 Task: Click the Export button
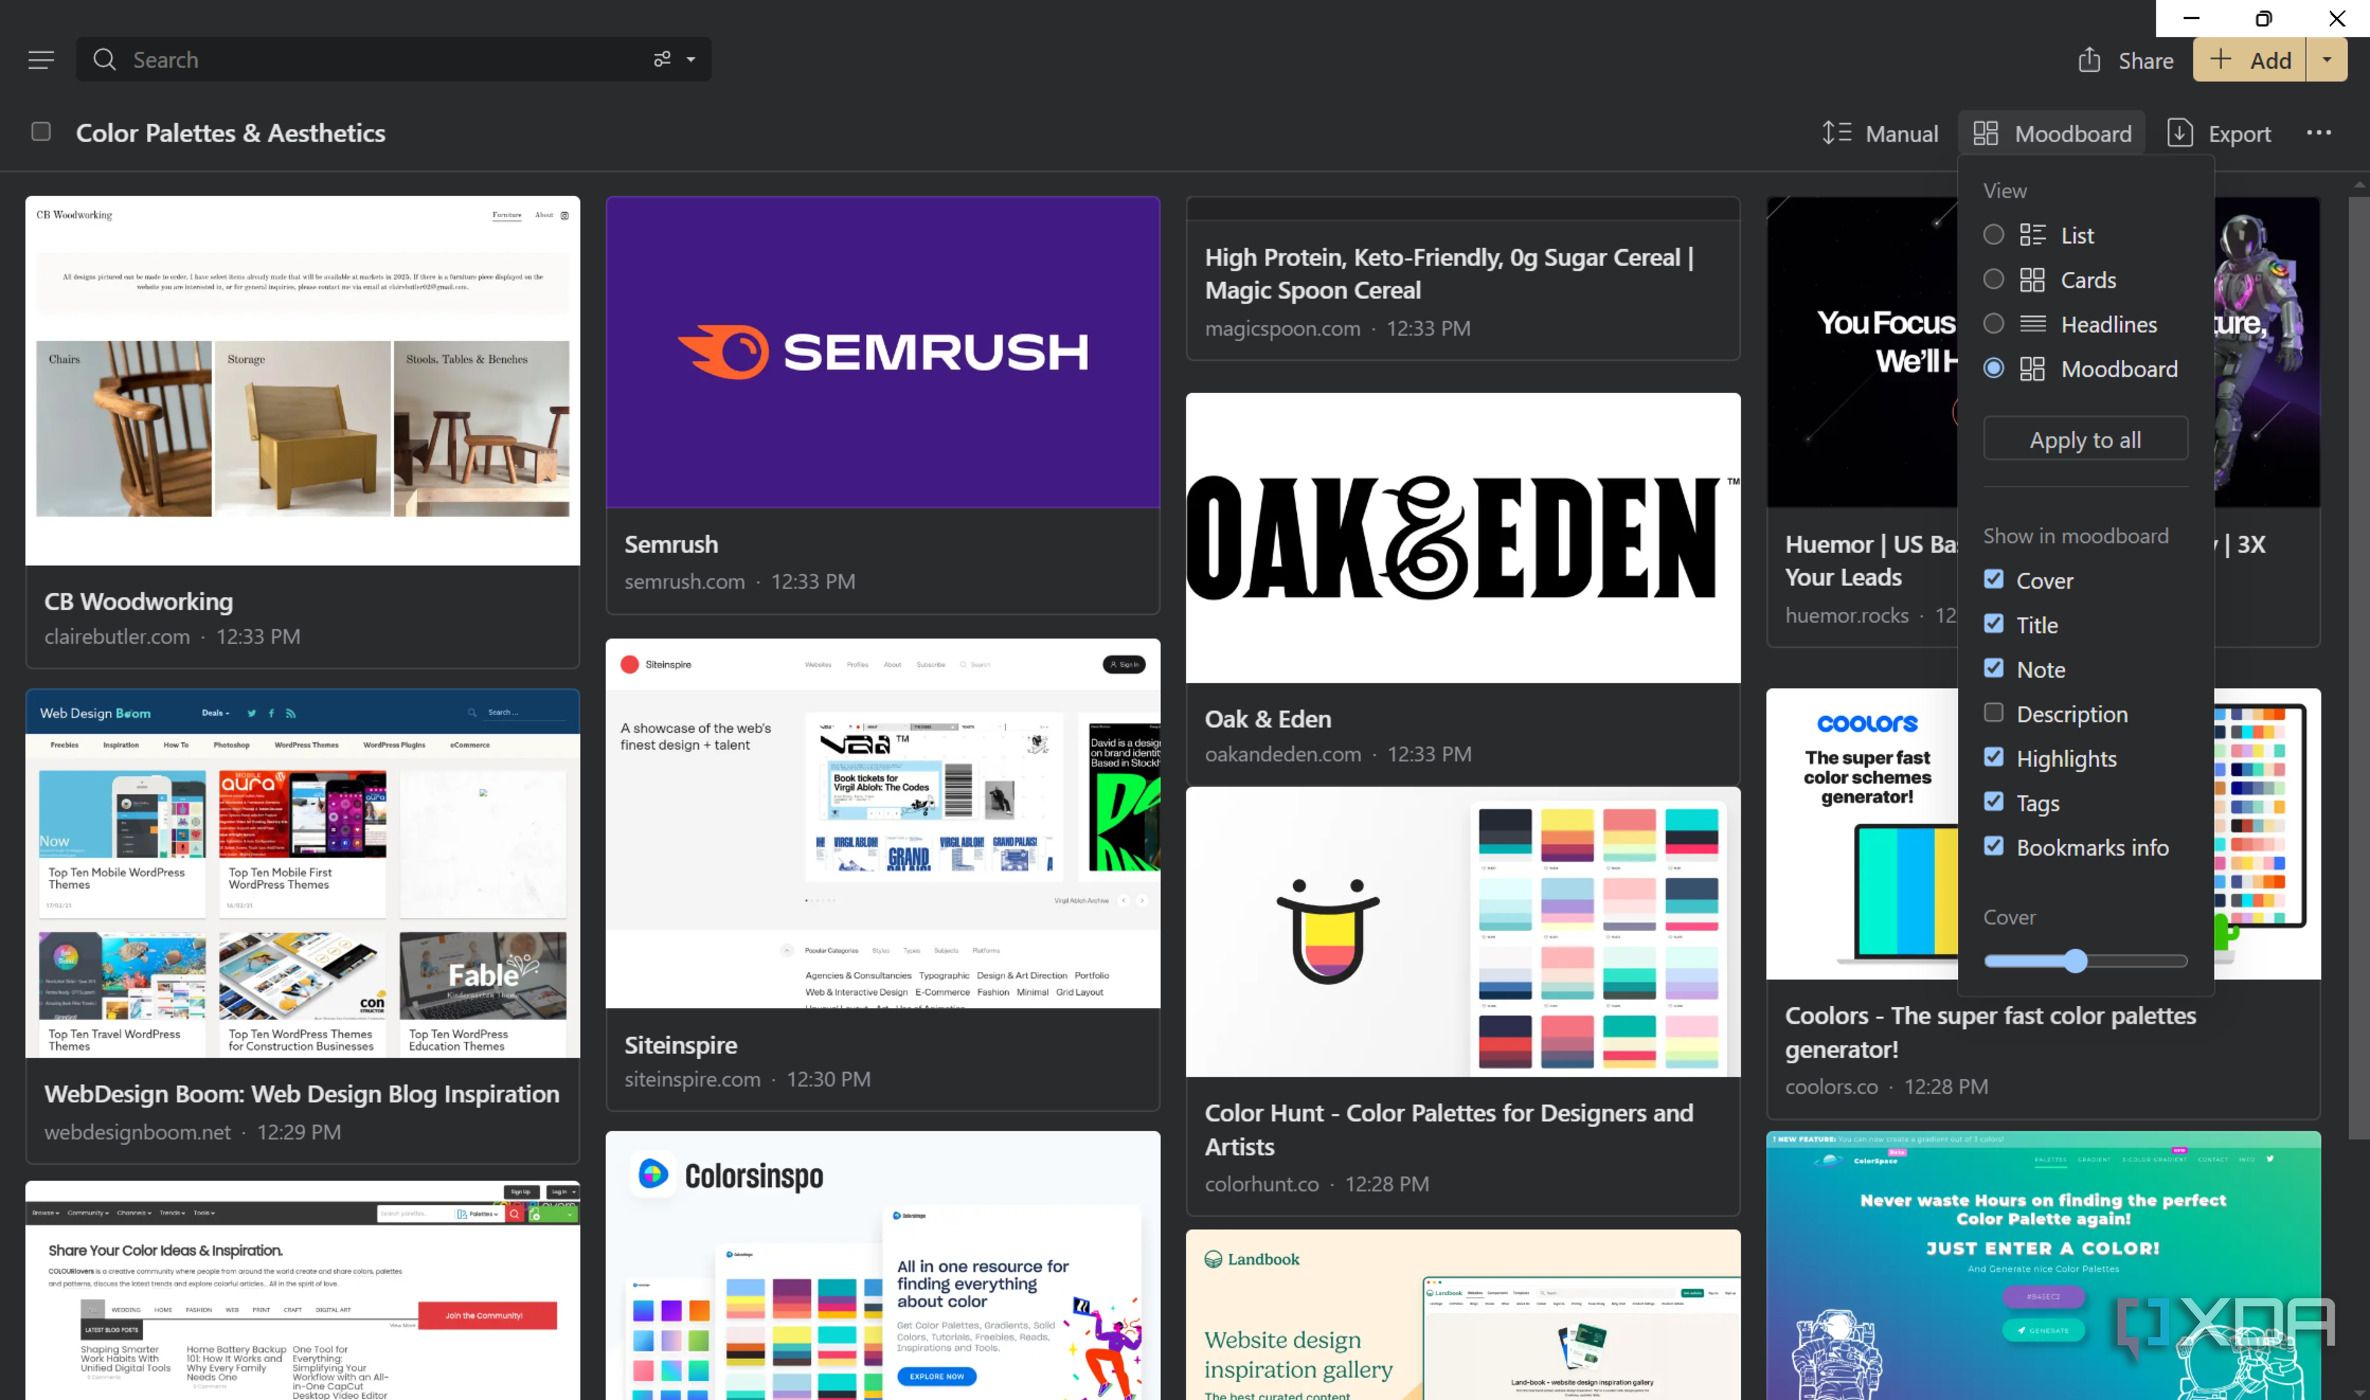pos(2219,133)
